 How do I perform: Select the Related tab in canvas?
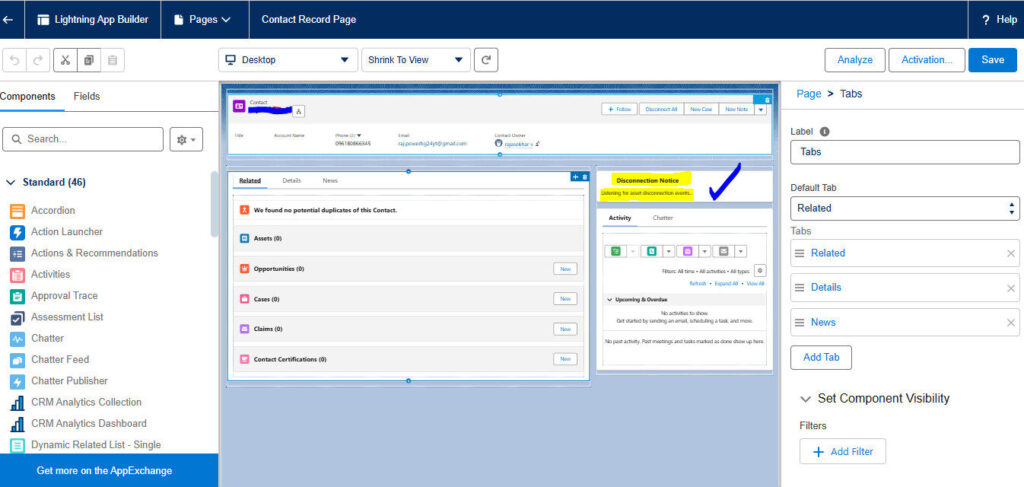tap(249, 180)
